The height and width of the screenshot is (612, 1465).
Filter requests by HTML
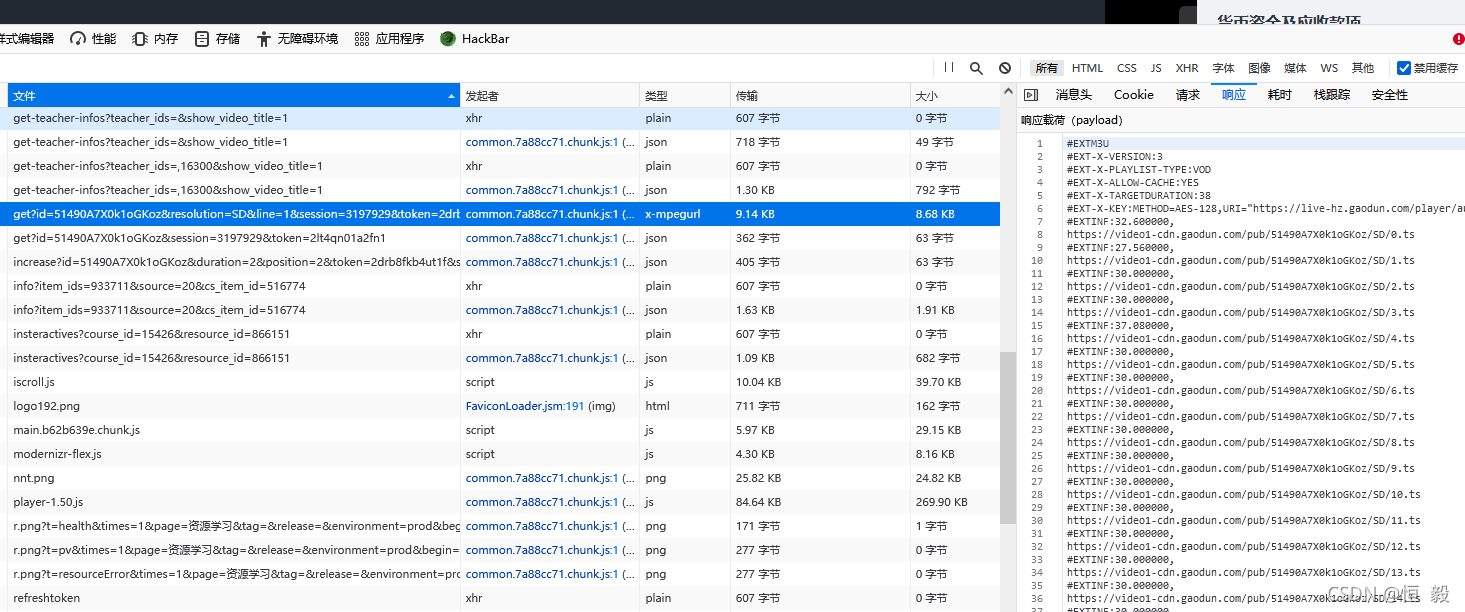1087,68
